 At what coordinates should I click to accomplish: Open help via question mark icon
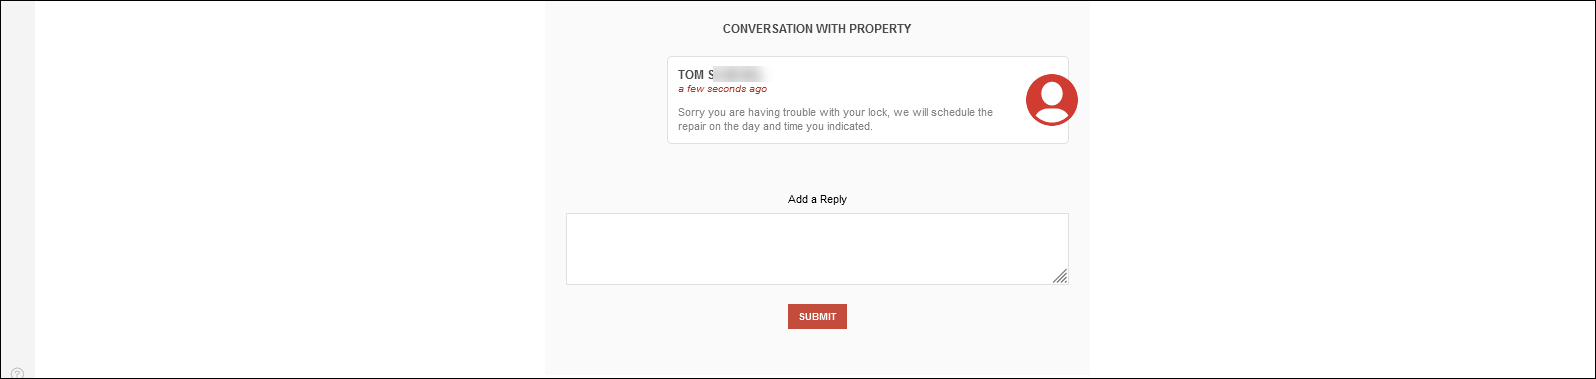(17, 374)
